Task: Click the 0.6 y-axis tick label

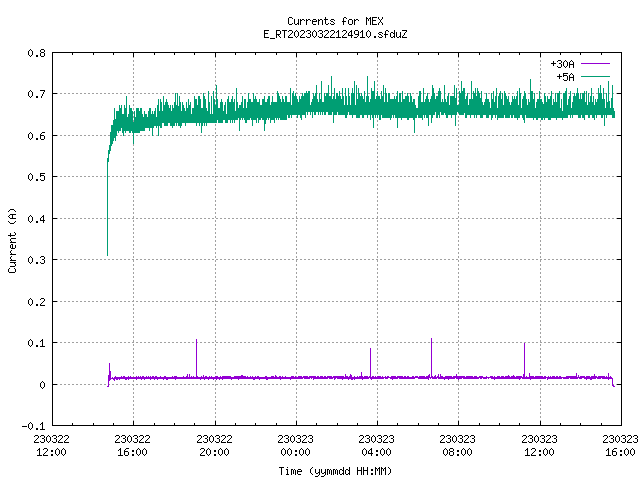Action: coord(36,136)
